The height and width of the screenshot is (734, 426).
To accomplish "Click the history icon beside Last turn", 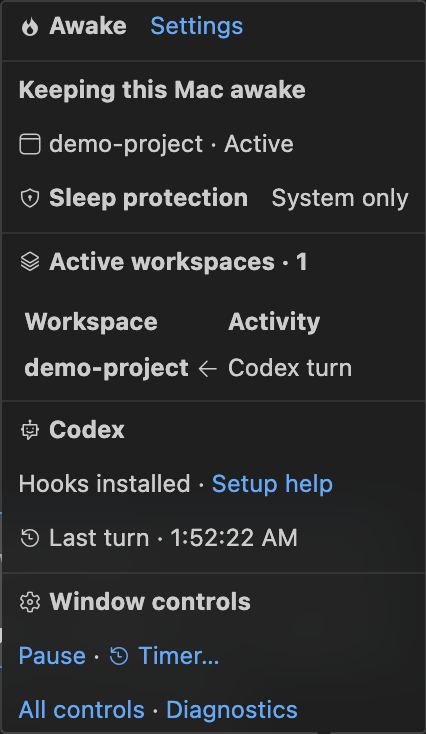I will tap(30, 538).
